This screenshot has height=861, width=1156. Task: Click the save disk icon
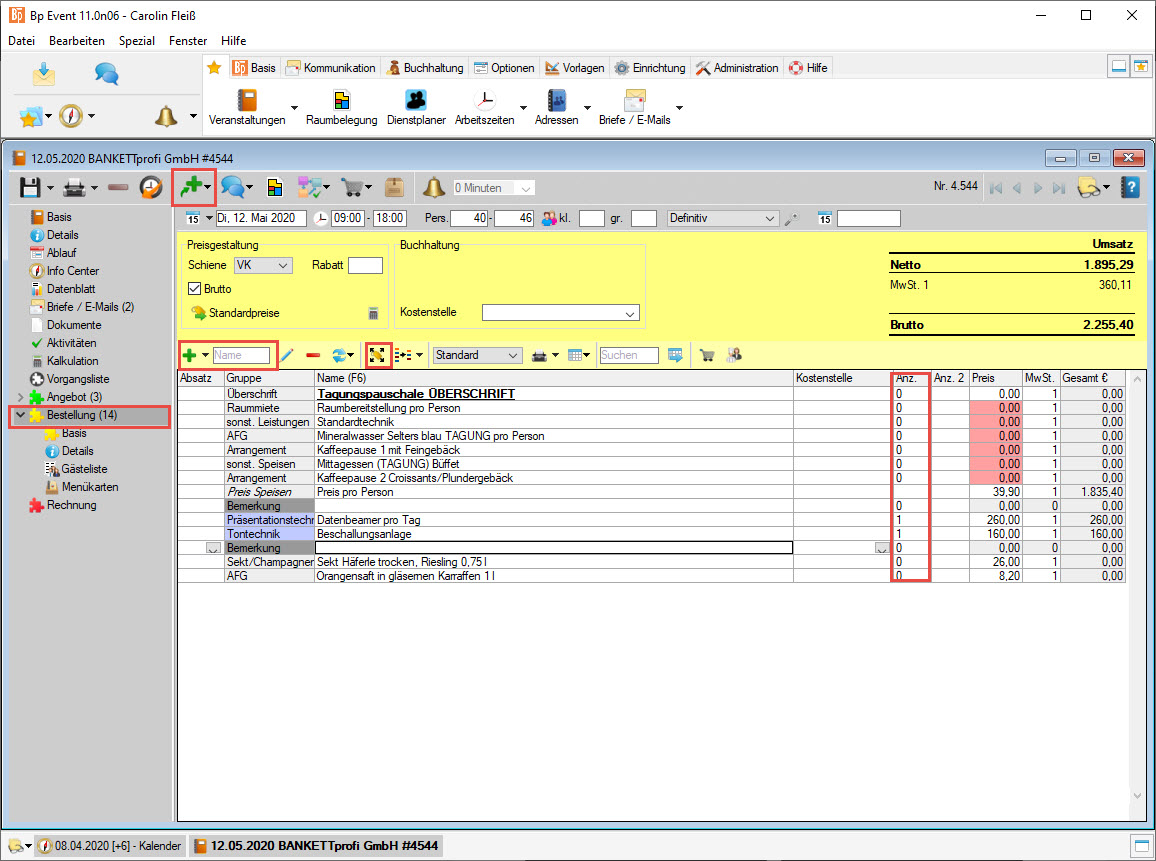30,187
